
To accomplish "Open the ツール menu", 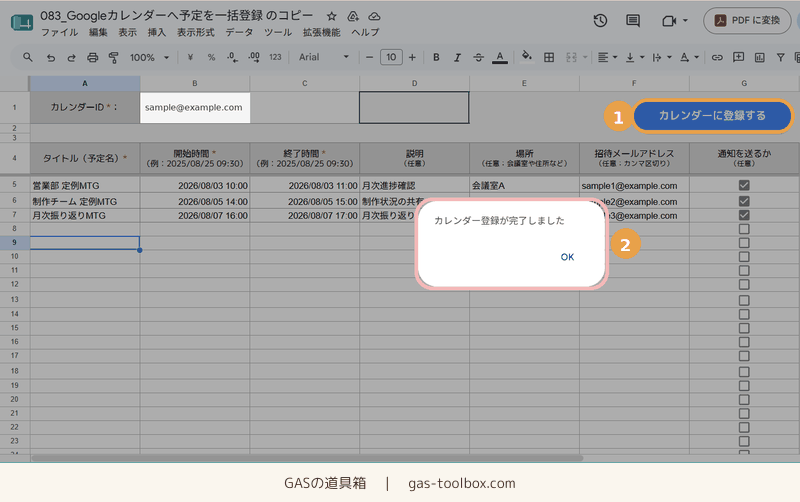I will (x=278, y=32).
